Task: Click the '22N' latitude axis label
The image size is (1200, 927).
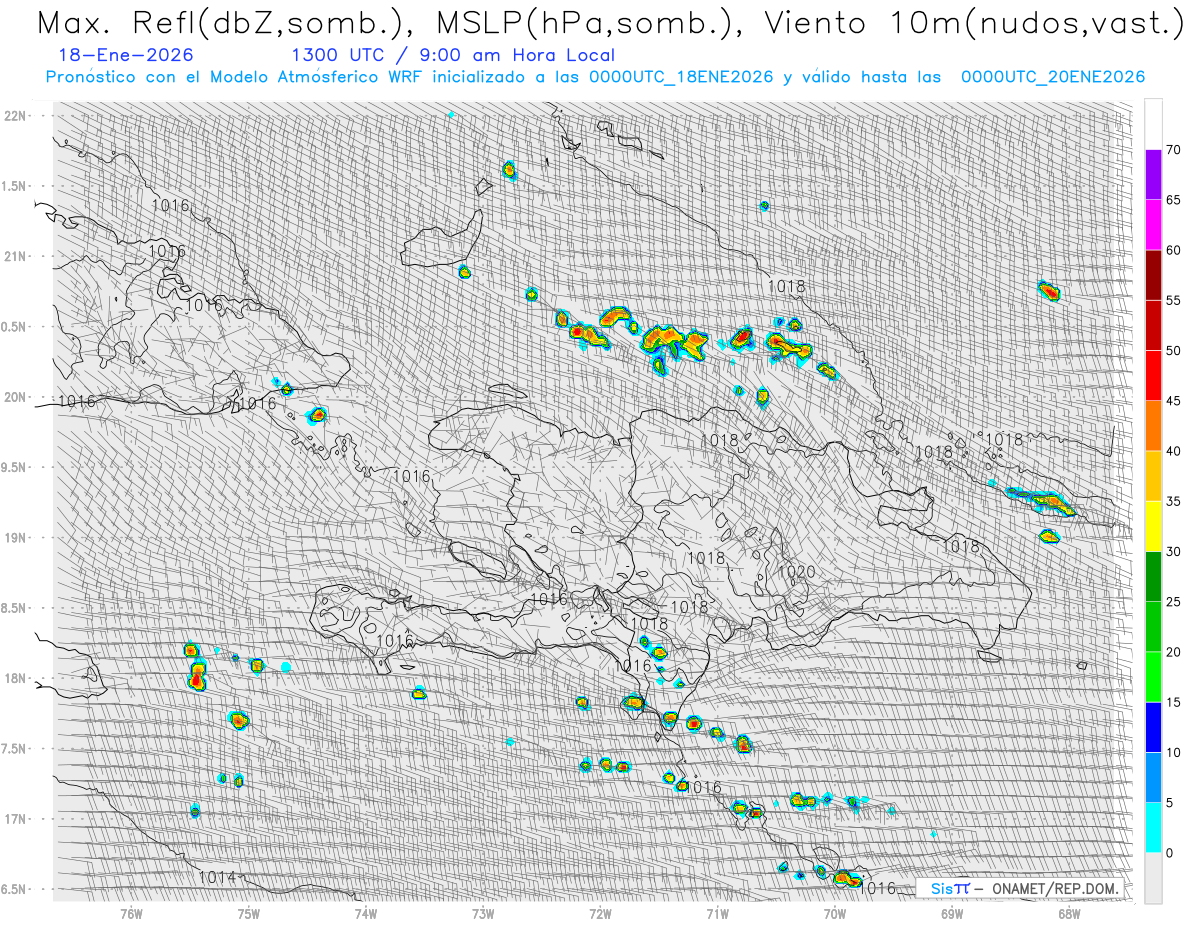Action: click(x=15, y=115)
